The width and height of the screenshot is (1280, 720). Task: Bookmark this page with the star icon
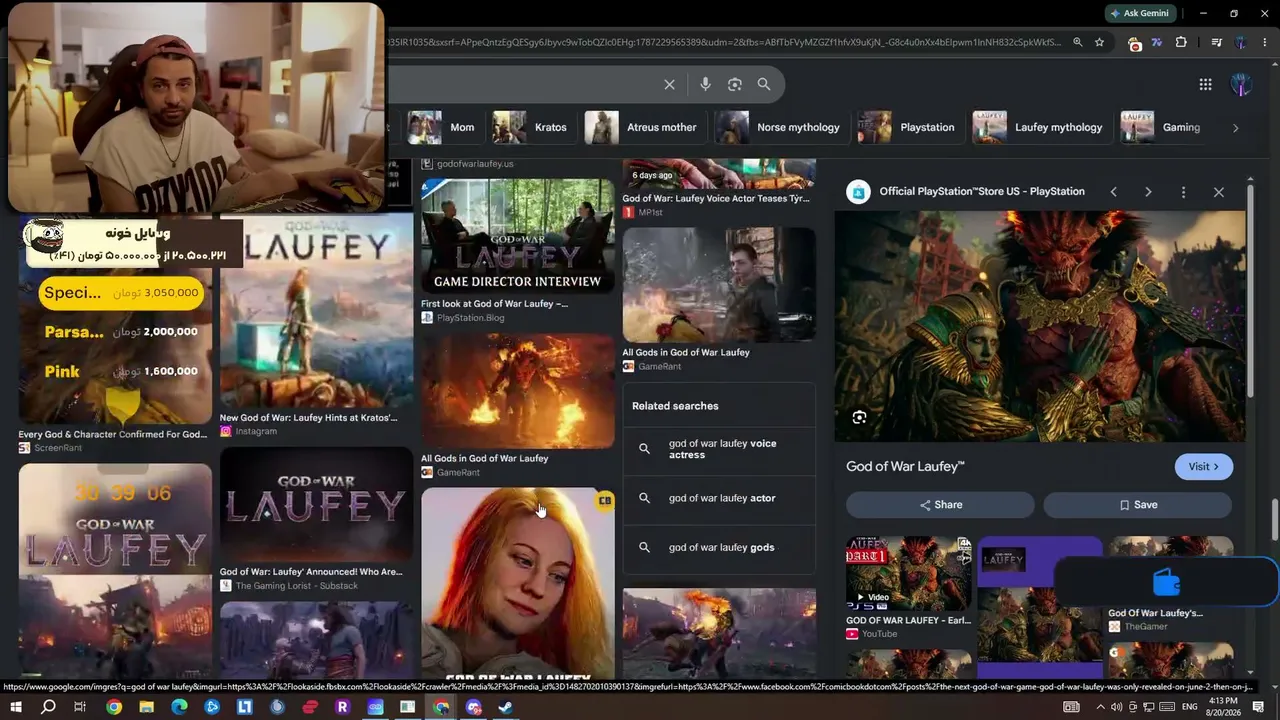coord(1099,42)
